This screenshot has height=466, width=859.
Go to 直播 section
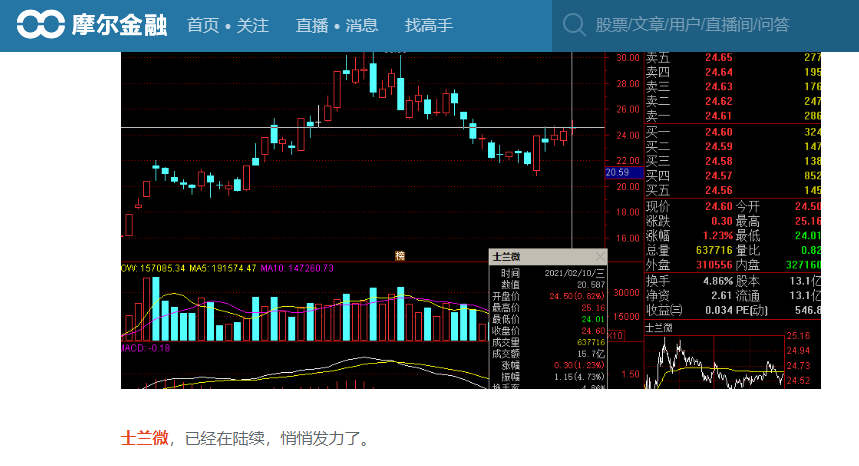312,25
